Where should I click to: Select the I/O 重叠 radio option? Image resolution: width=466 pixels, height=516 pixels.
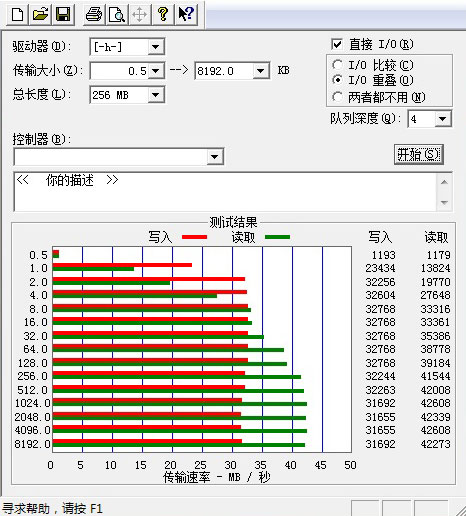click(x=337, y=80)
